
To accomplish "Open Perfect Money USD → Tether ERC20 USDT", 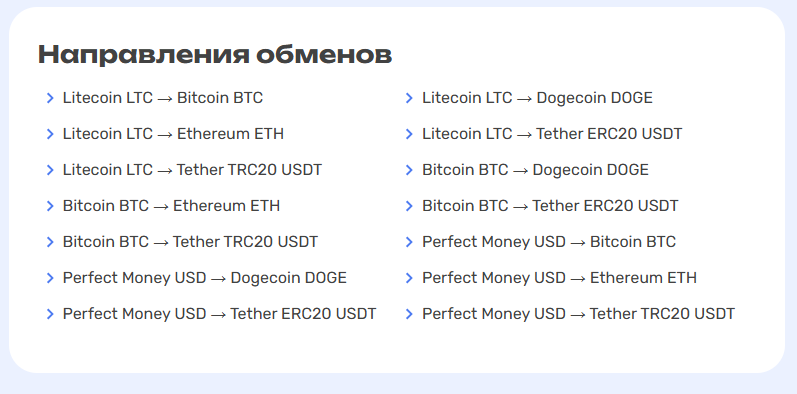I will [220, 314].
